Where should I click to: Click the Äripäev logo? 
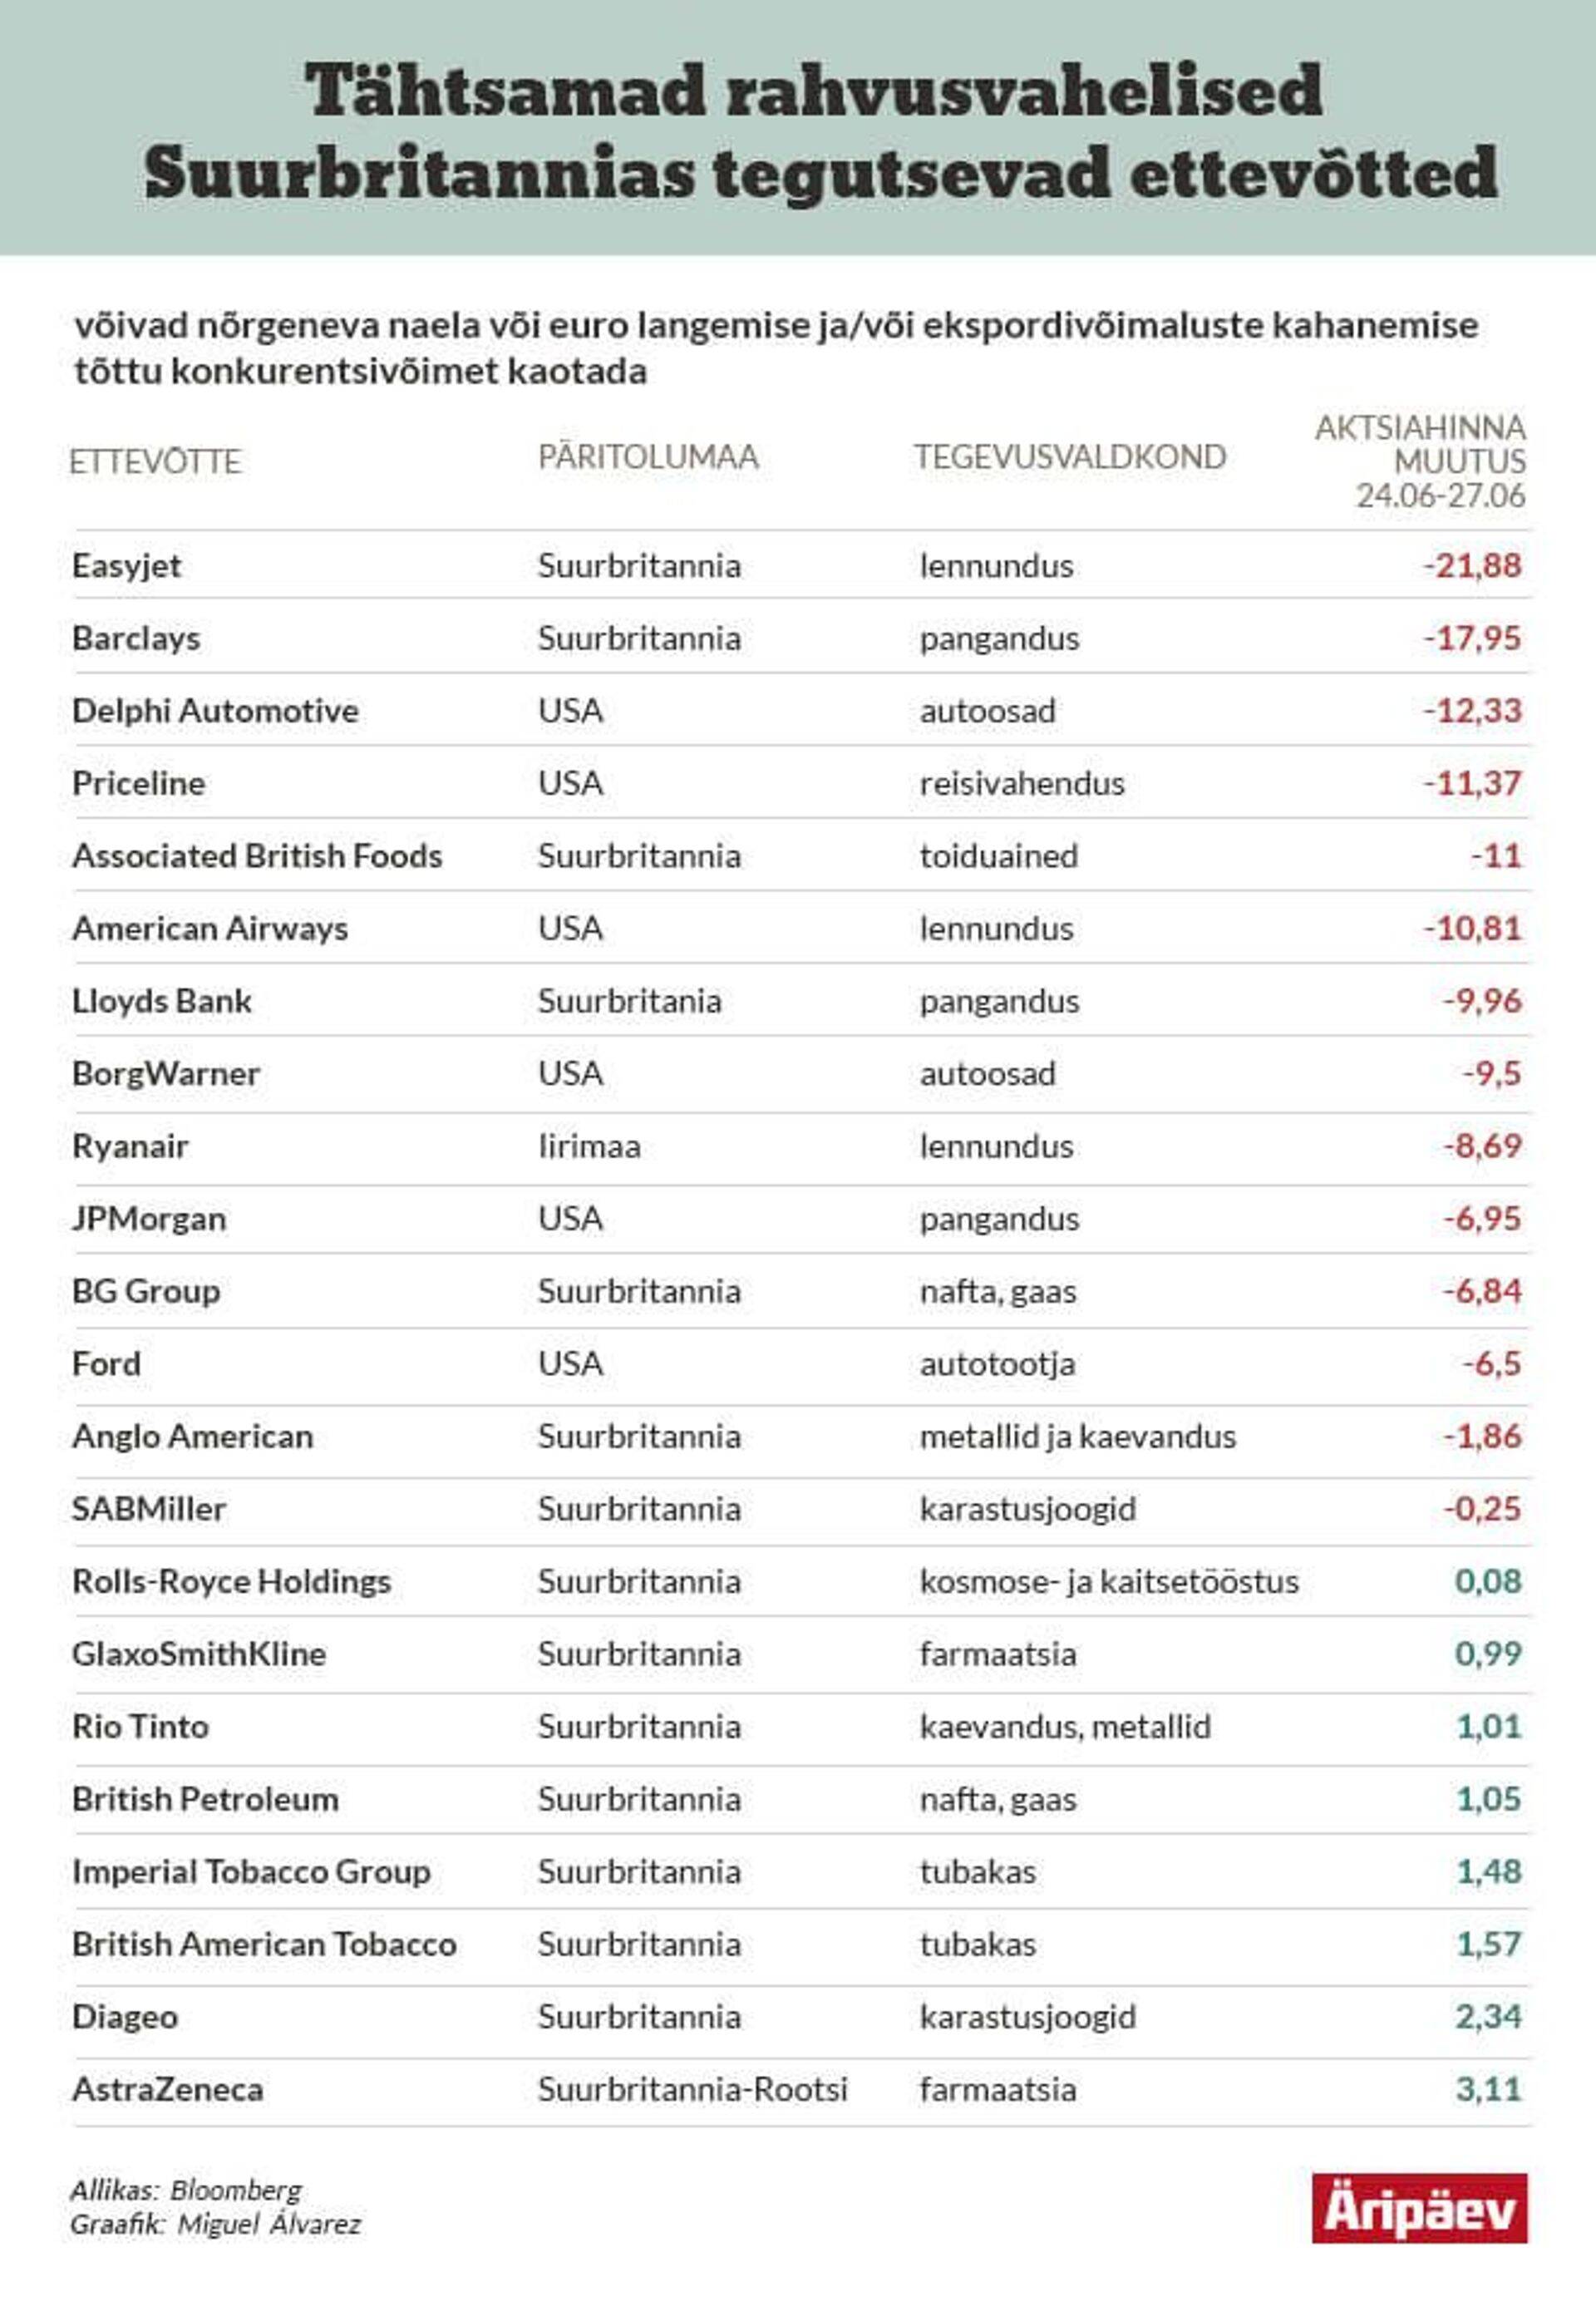click(1419, 2207)
